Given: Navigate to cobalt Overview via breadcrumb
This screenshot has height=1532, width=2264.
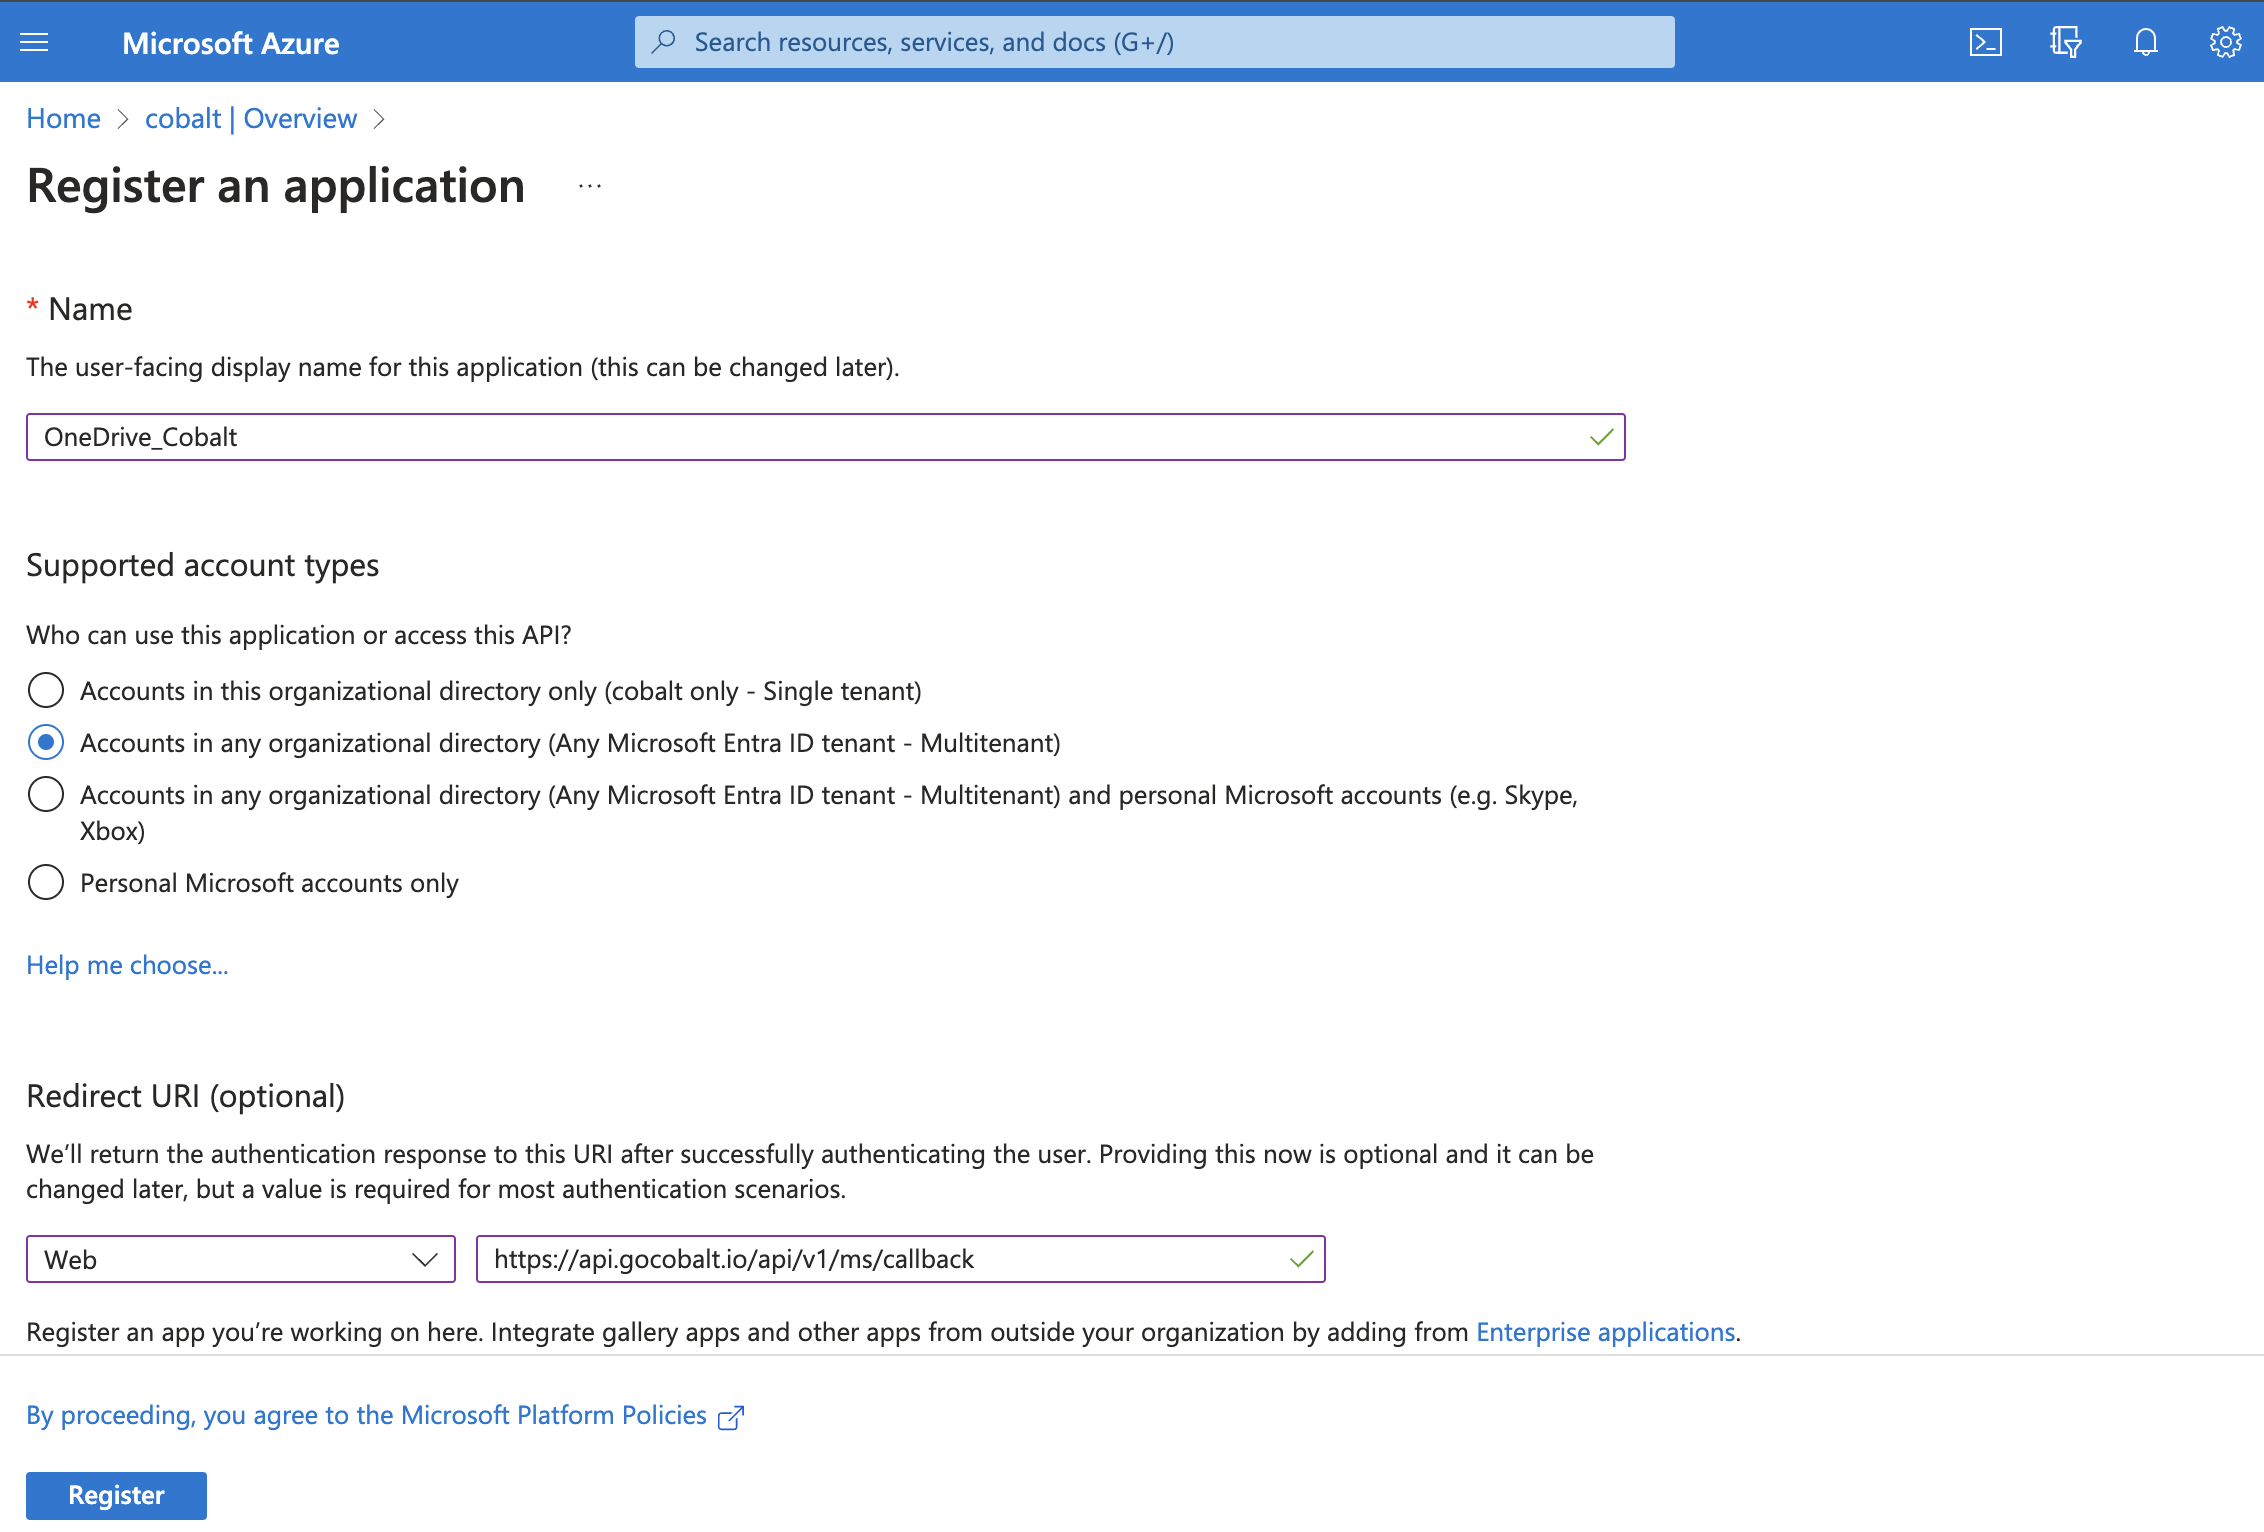Looking at the screenshot, I should click(250, 118).
